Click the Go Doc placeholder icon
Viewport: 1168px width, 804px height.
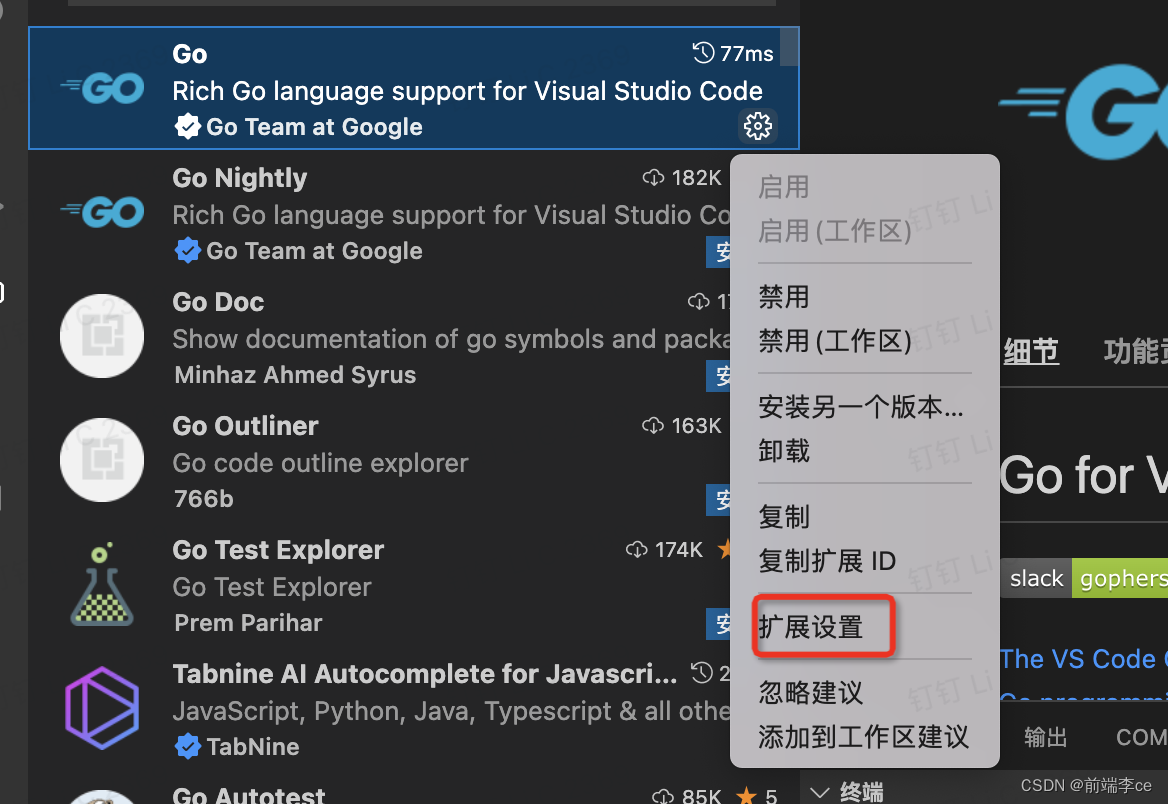click(x=102, y=336)
